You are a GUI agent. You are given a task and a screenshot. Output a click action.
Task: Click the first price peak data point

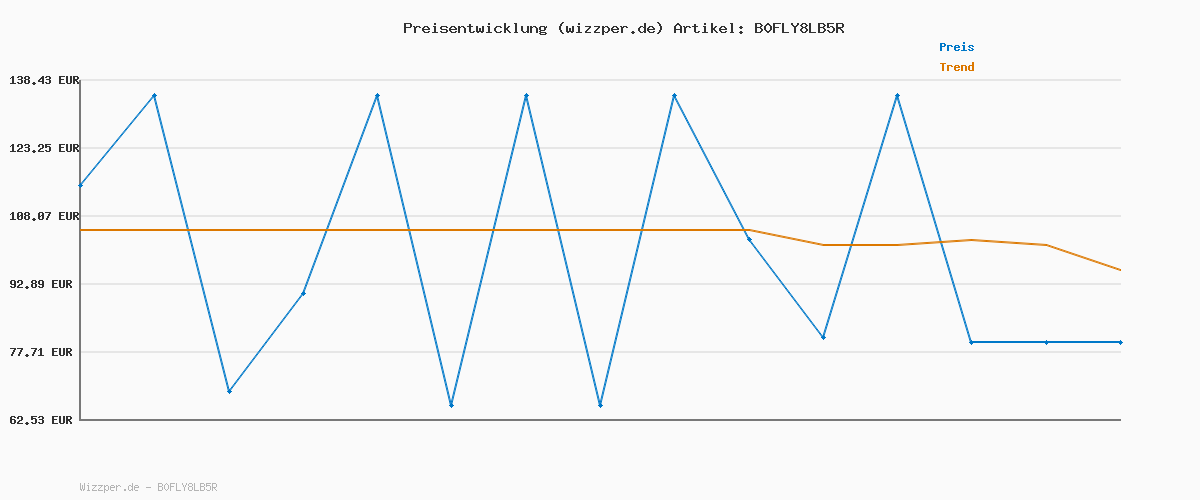(x=154, y=95)
